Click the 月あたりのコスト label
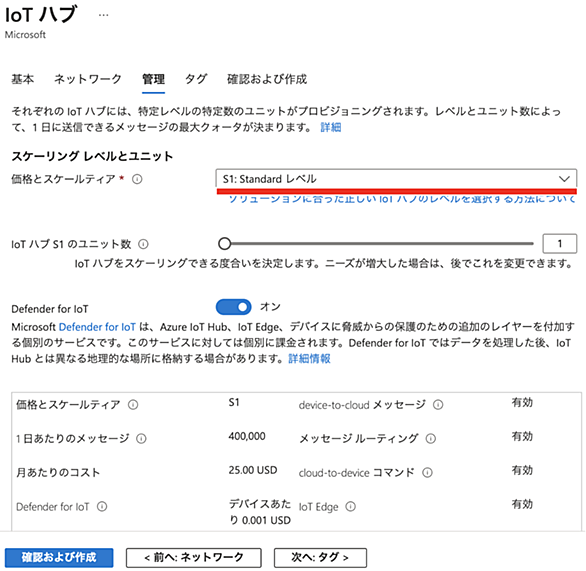 click(58, 473)
